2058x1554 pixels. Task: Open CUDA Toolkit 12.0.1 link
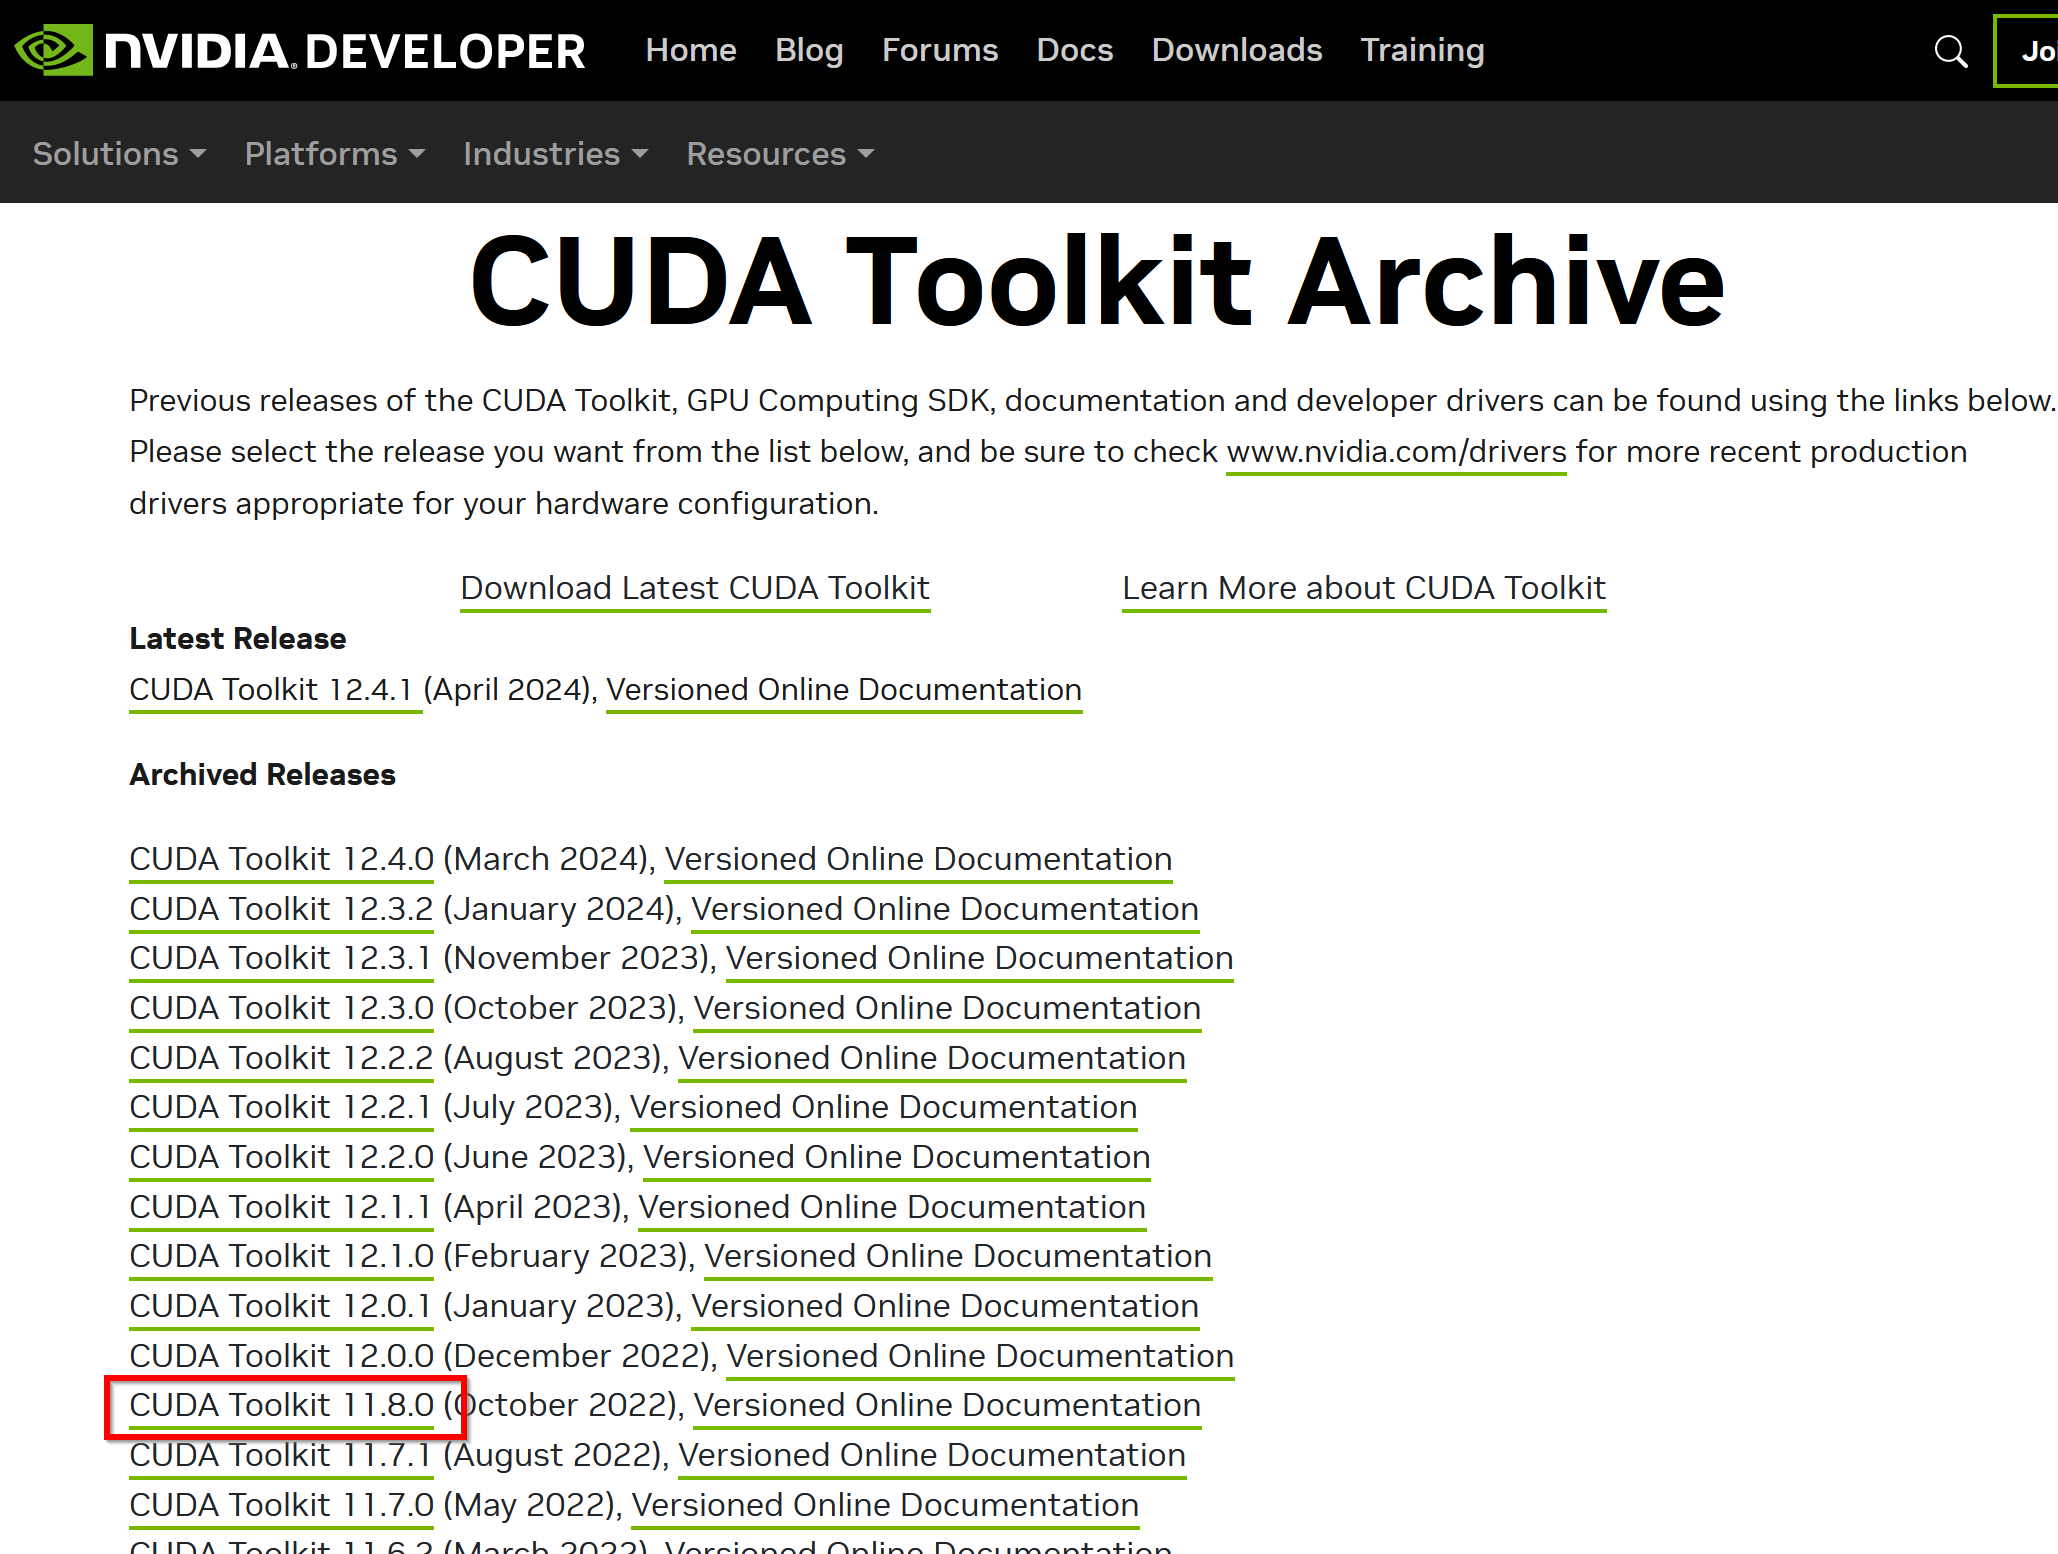point(281,1306)
